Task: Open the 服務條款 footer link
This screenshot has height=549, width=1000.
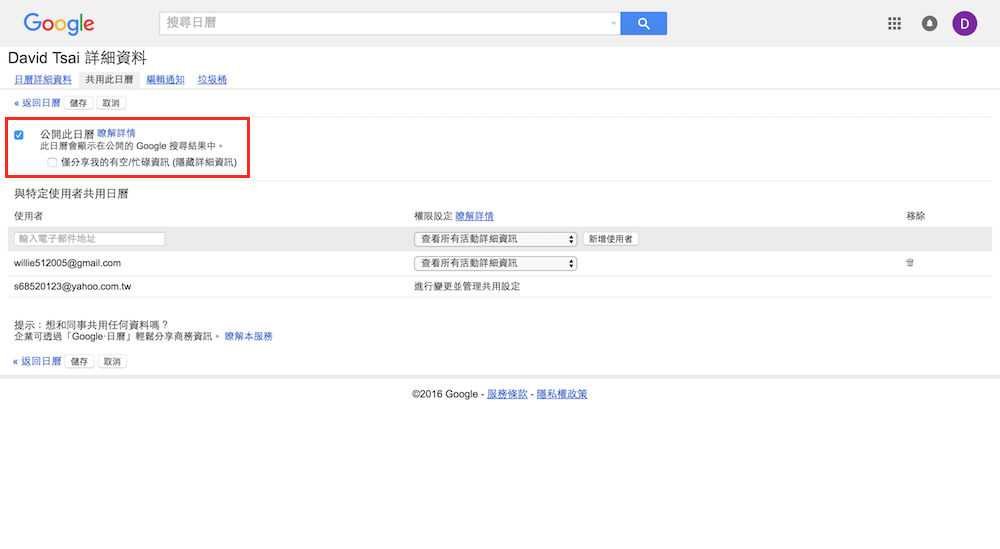Action: pos(507,394)
